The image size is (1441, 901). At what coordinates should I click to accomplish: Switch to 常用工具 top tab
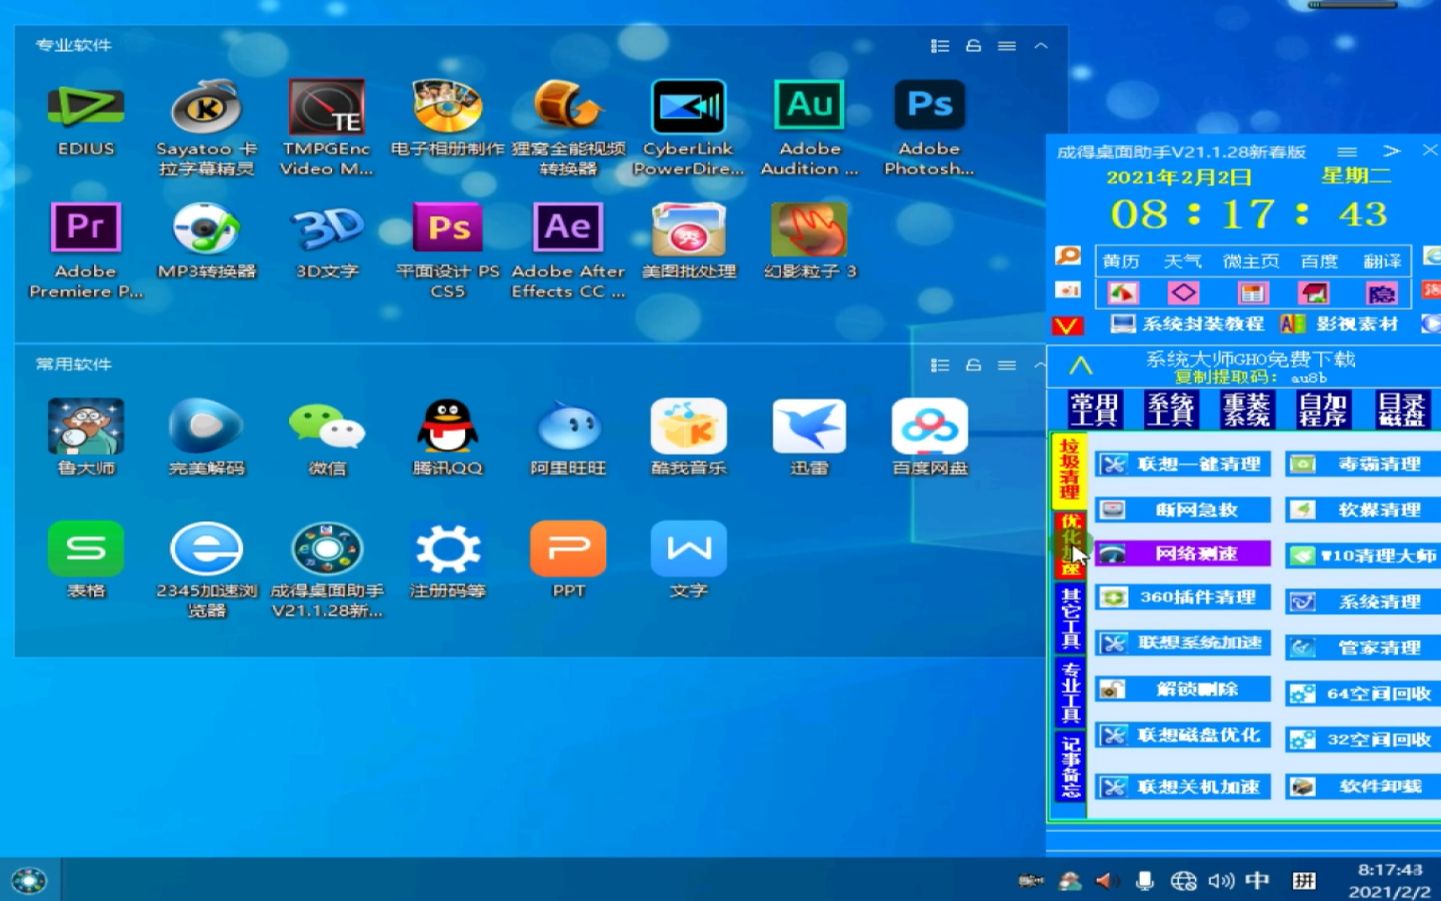coord(1095,409)
